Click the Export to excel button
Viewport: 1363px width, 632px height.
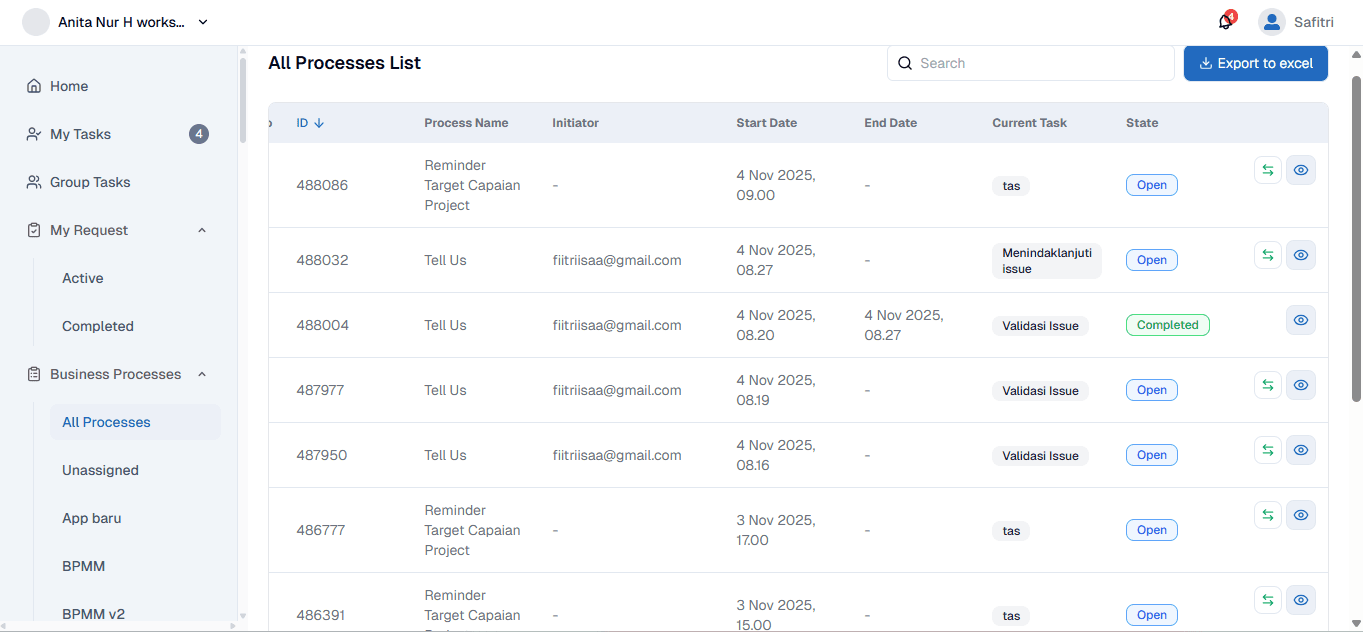pyautogui.click(x=1255, y=63)
